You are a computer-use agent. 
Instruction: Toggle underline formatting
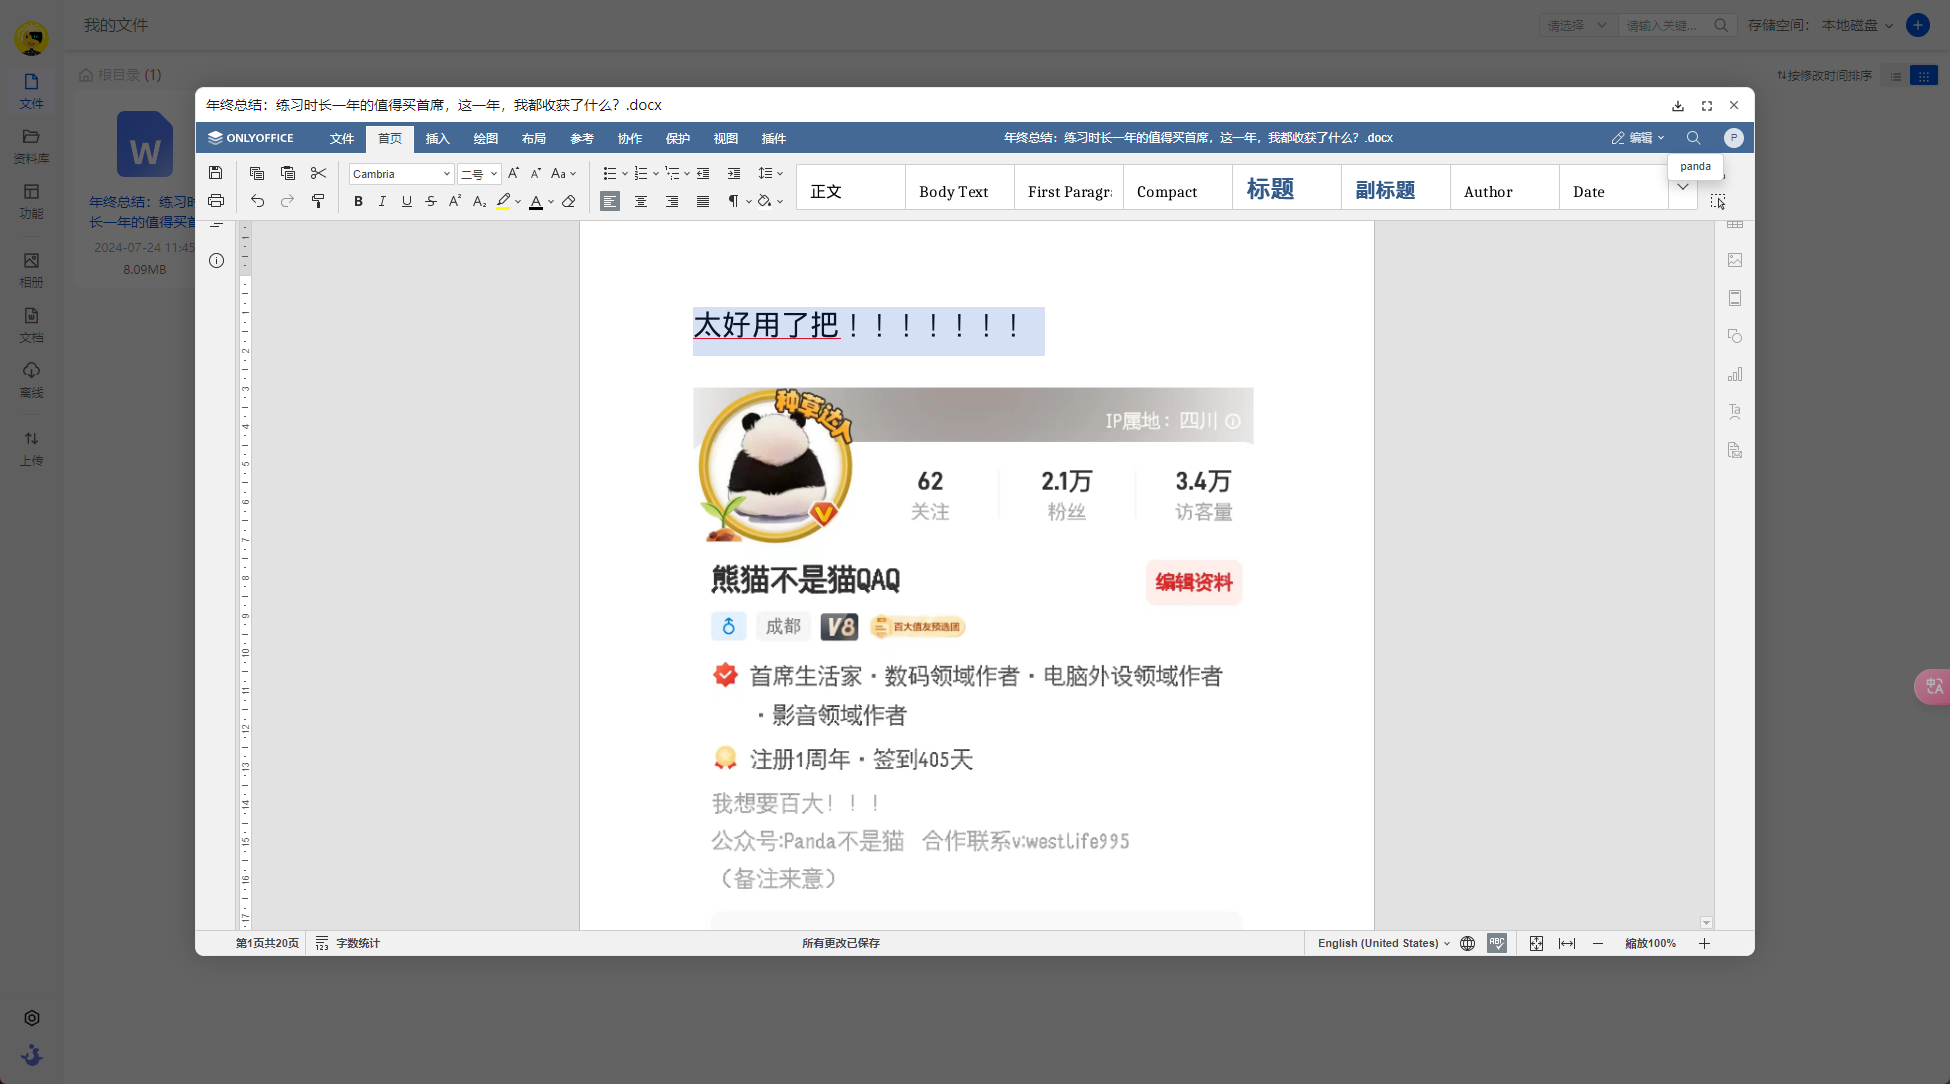(x=406, y=201)
